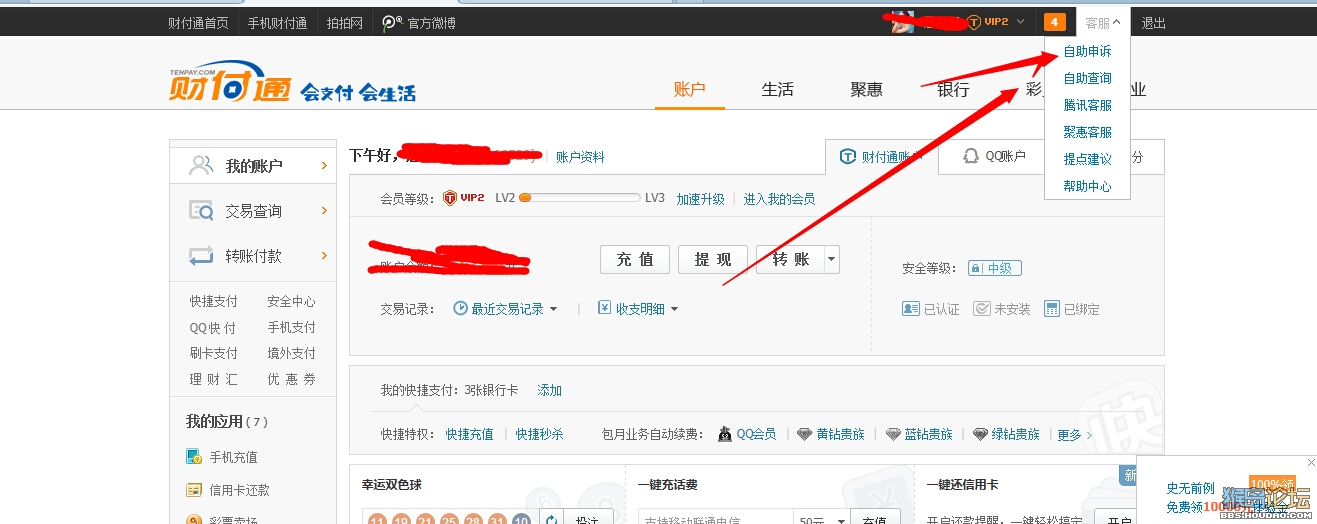1317x524 pixels.
Task: Click the 未安装 checkmark icon
Action: (x=982, y=309)
